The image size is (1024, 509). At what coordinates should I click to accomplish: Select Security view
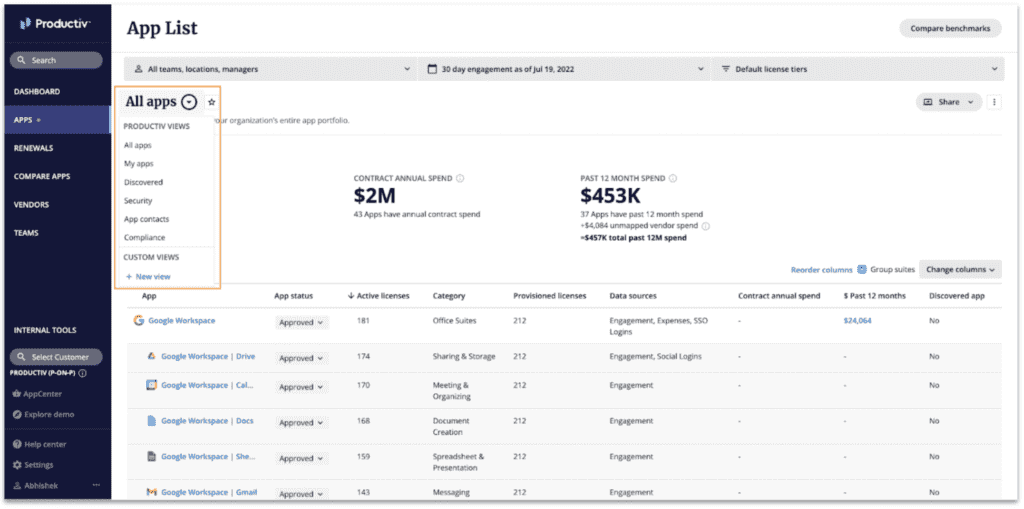[138, 201]
